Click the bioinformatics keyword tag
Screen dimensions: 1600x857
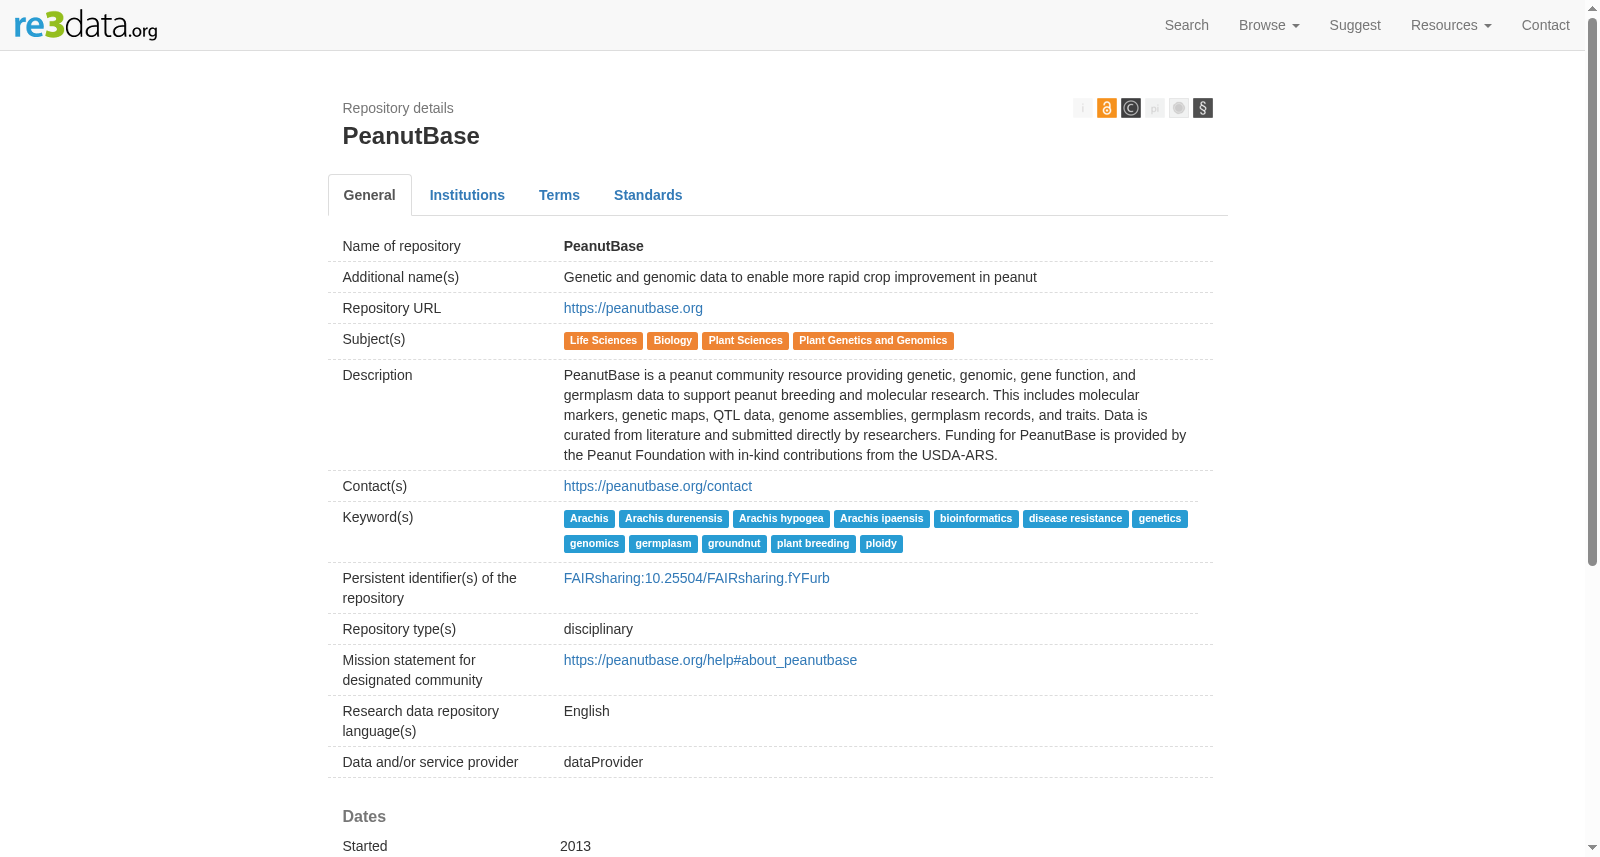976,519
